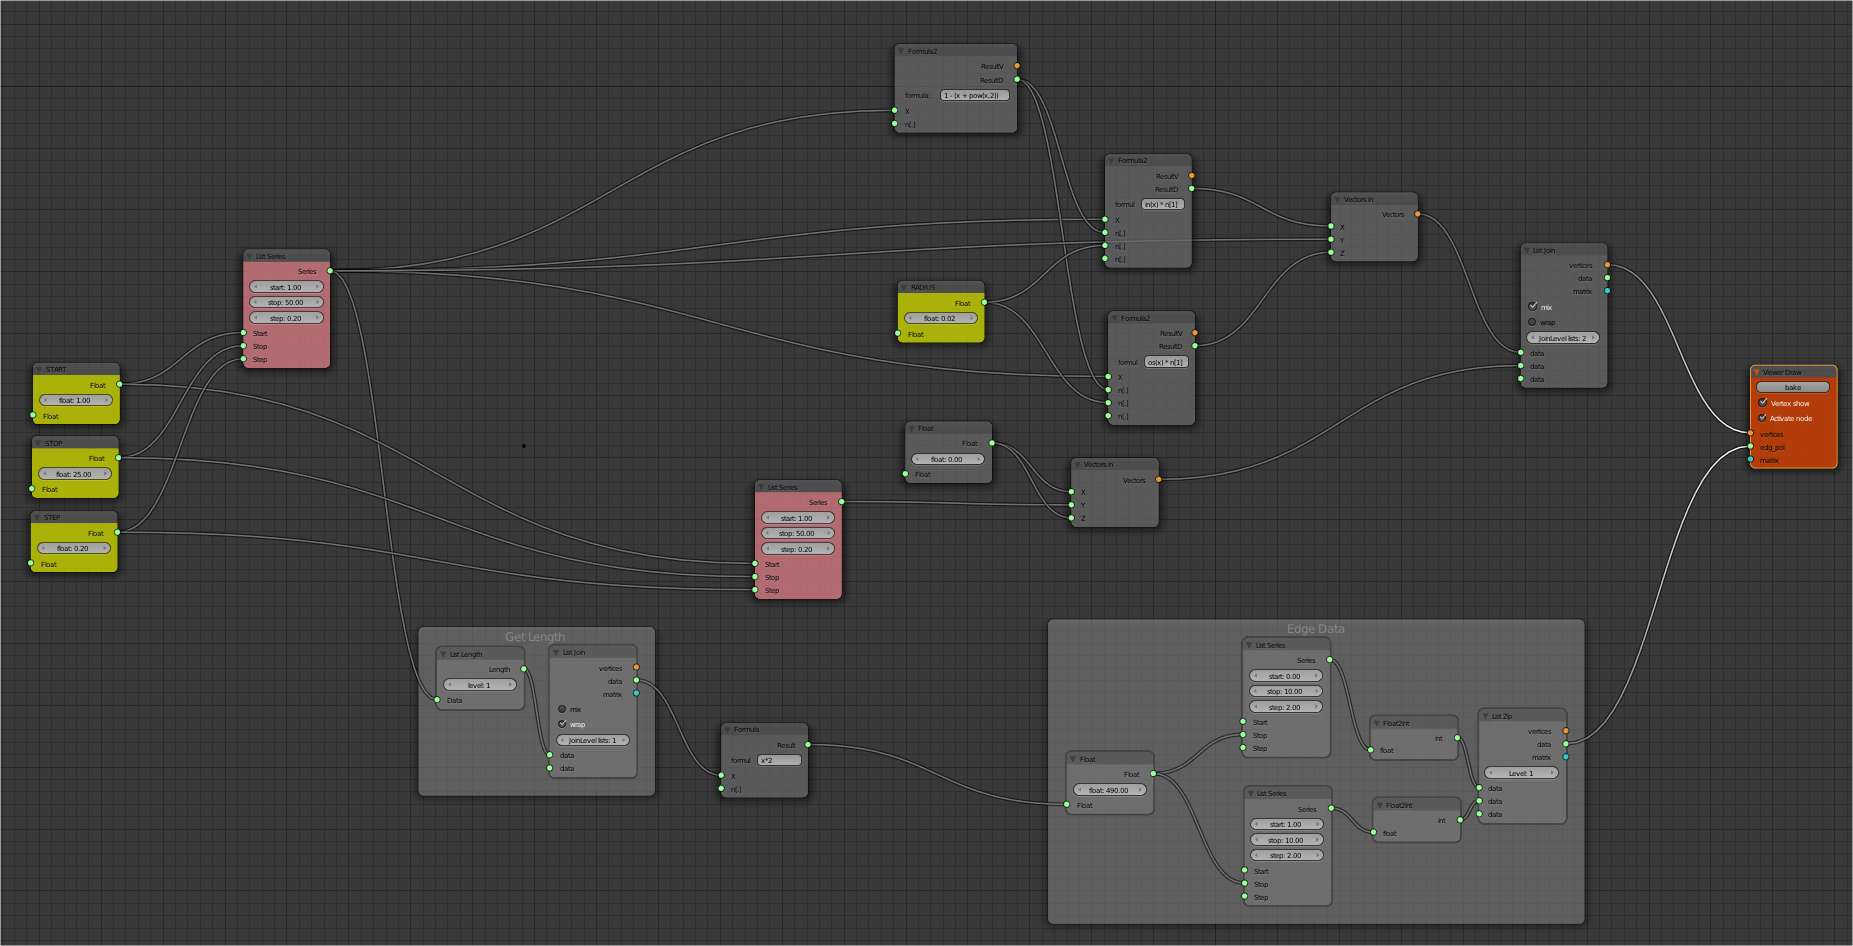Click the Data input socket on List Length

pyautogui.click(x=437, y=700)
